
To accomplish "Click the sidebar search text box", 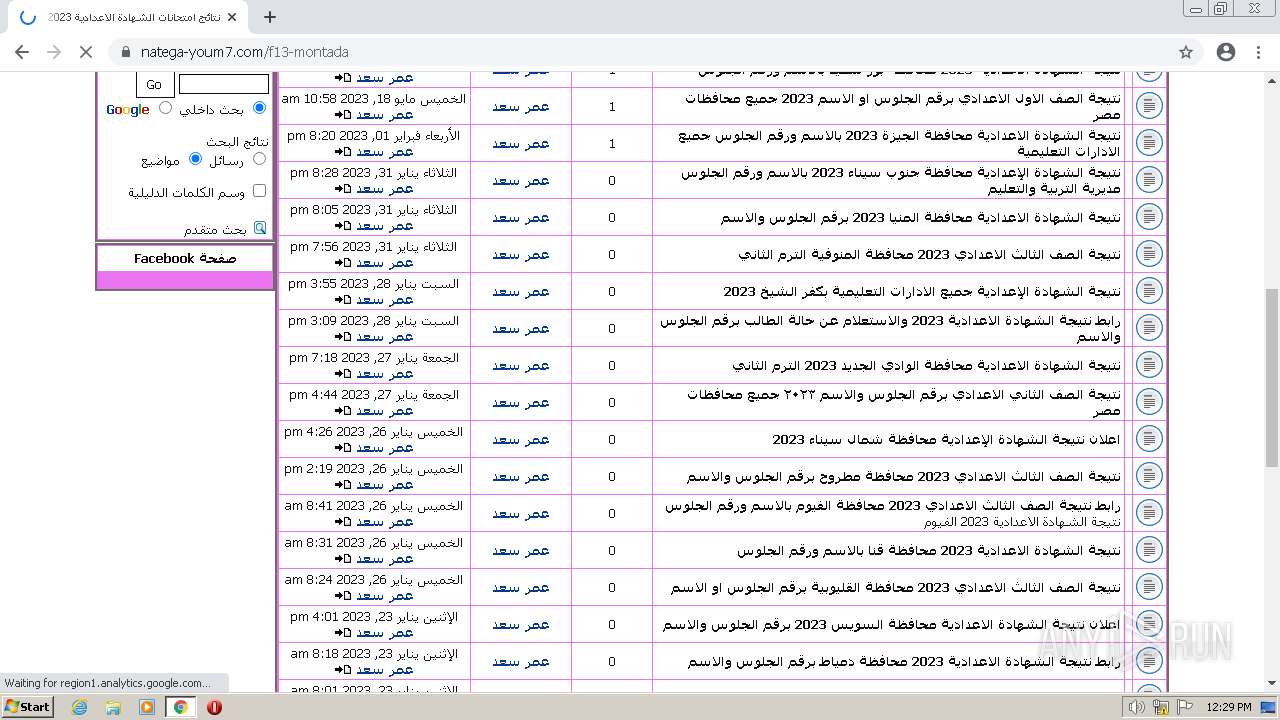I will click(x=224, y=84).
